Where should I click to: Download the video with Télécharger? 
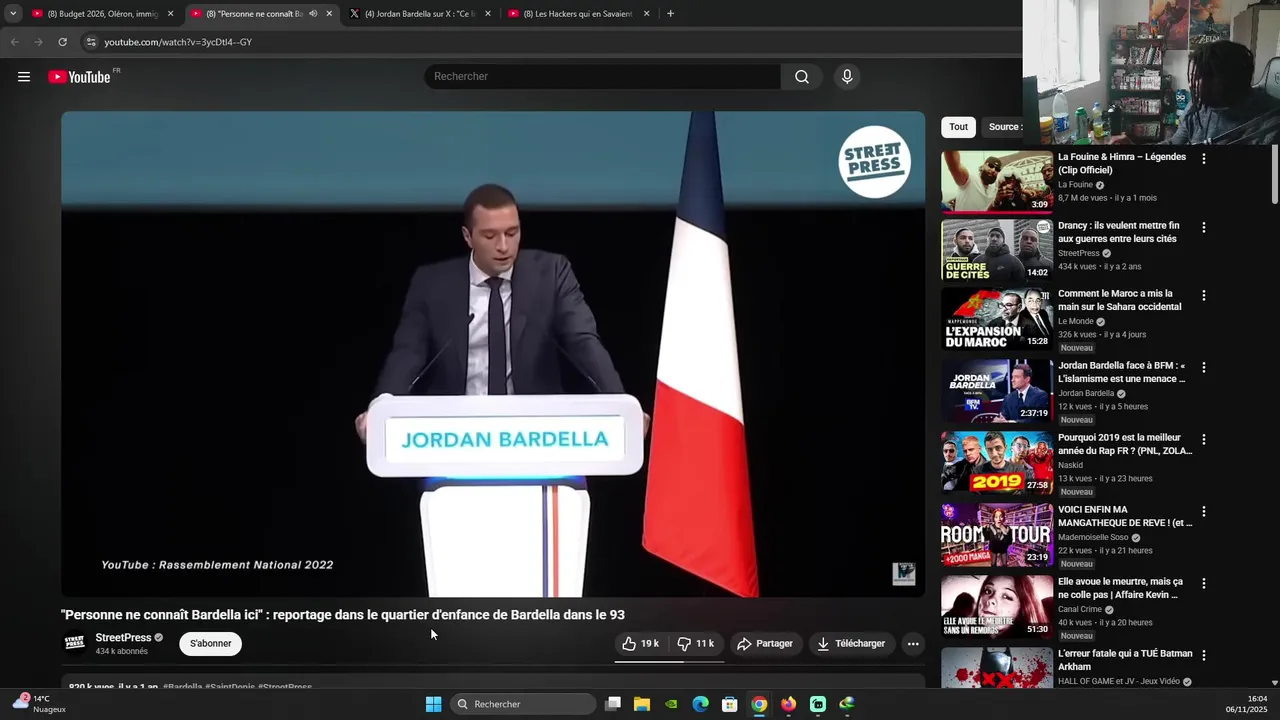tap(851, 643)
